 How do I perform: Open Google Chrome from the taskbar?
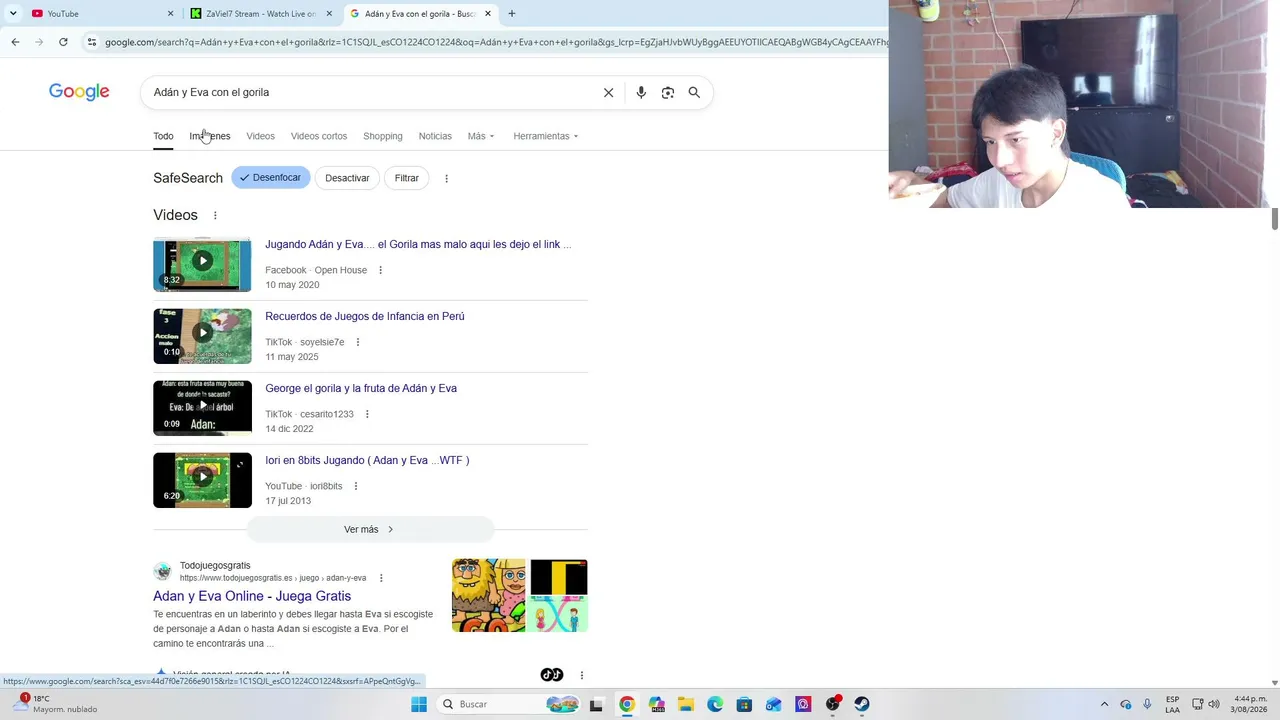[x=626, y=704]
